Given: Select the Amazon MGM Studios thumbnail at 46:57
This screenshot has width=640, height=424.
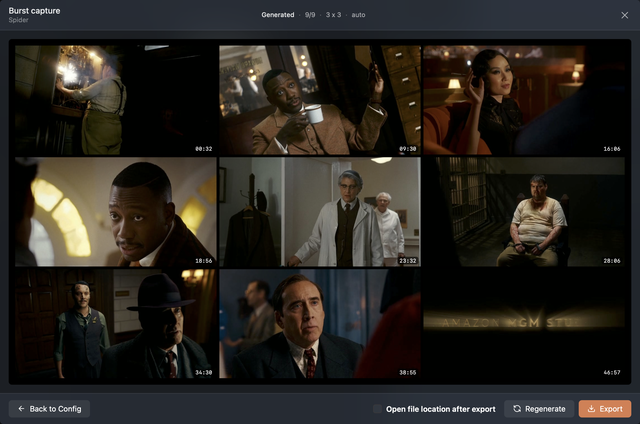Looking at the screenshot, I should tap(524, 324).
